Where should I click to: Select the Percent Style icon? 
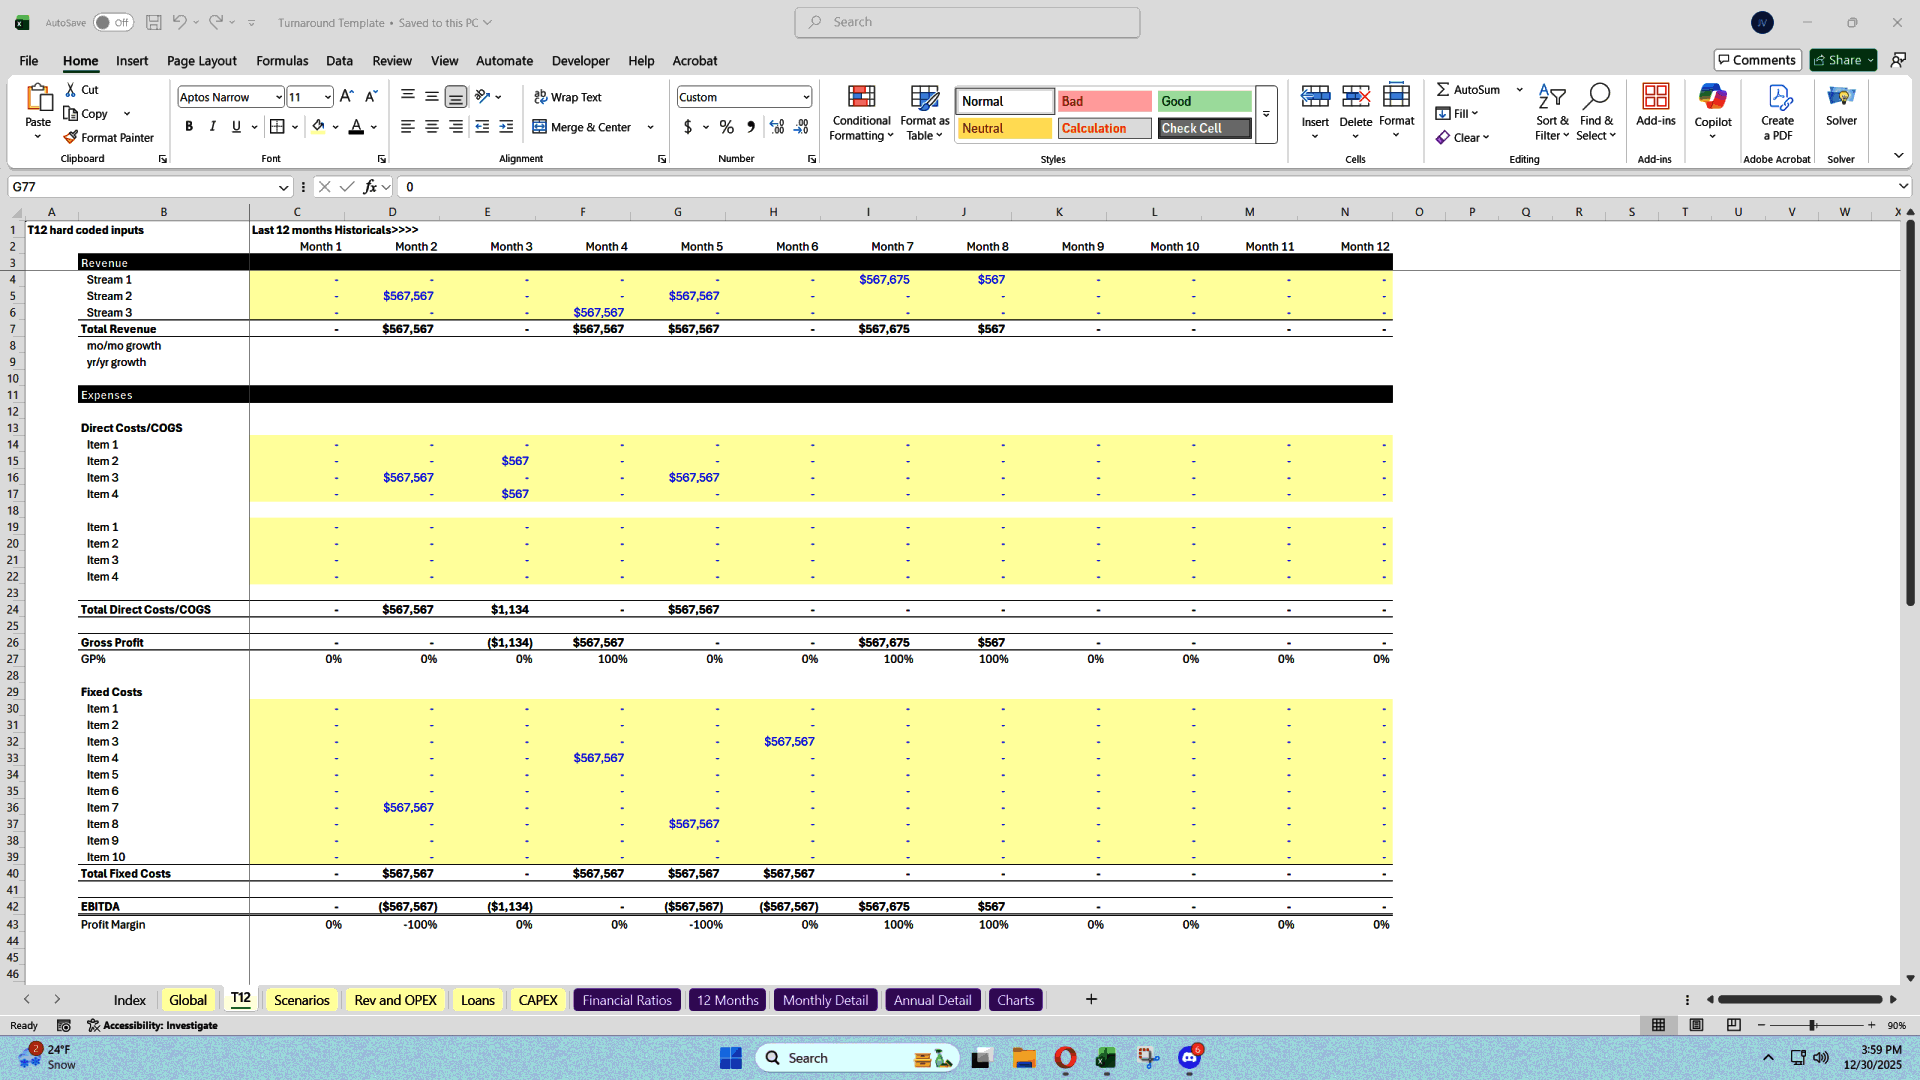coord(727,127)
